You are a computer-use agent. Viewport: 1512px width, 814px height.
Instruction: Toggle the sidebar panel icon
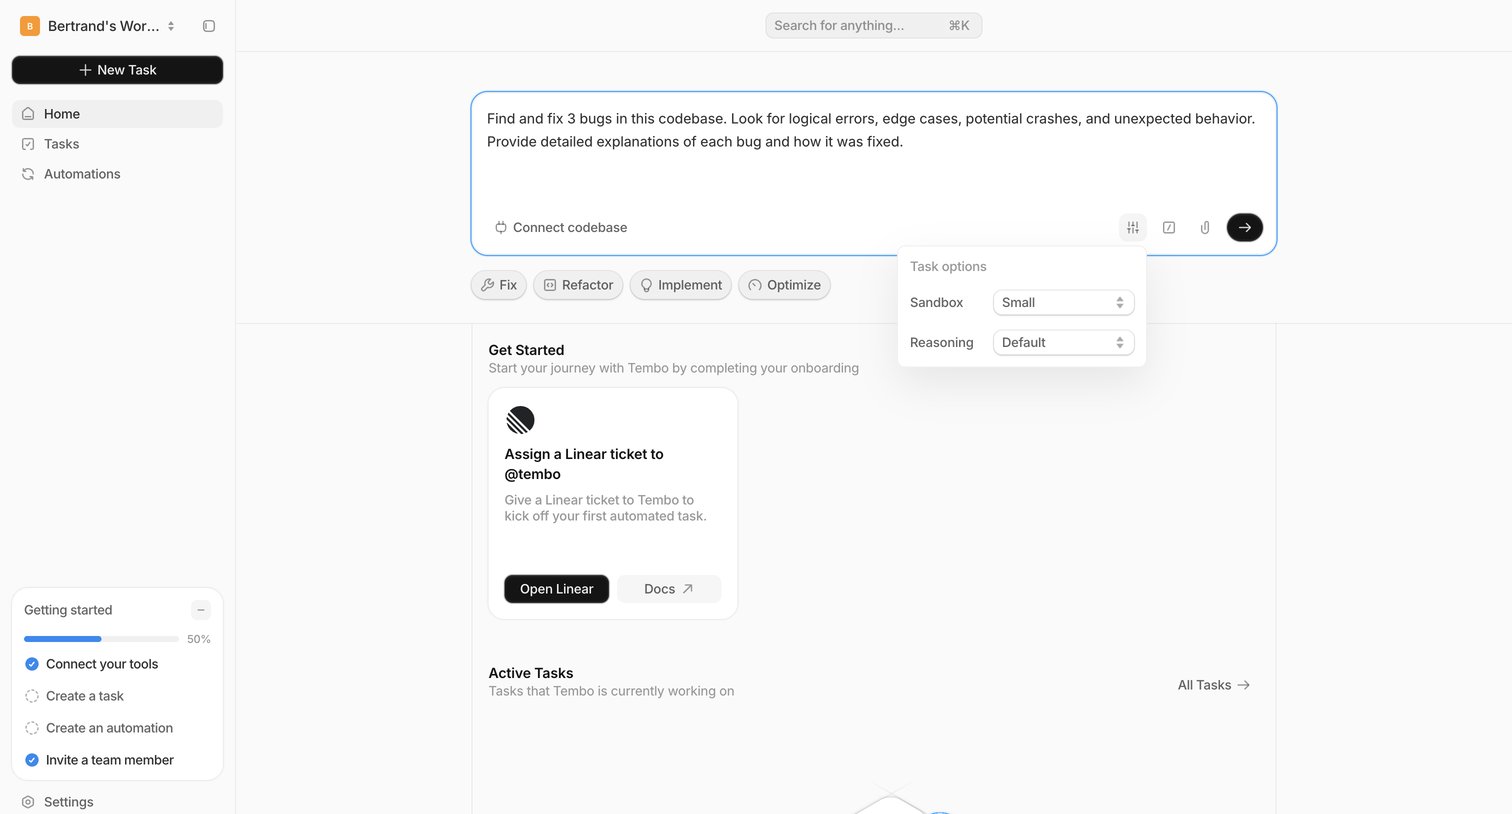tap(209, 26)
